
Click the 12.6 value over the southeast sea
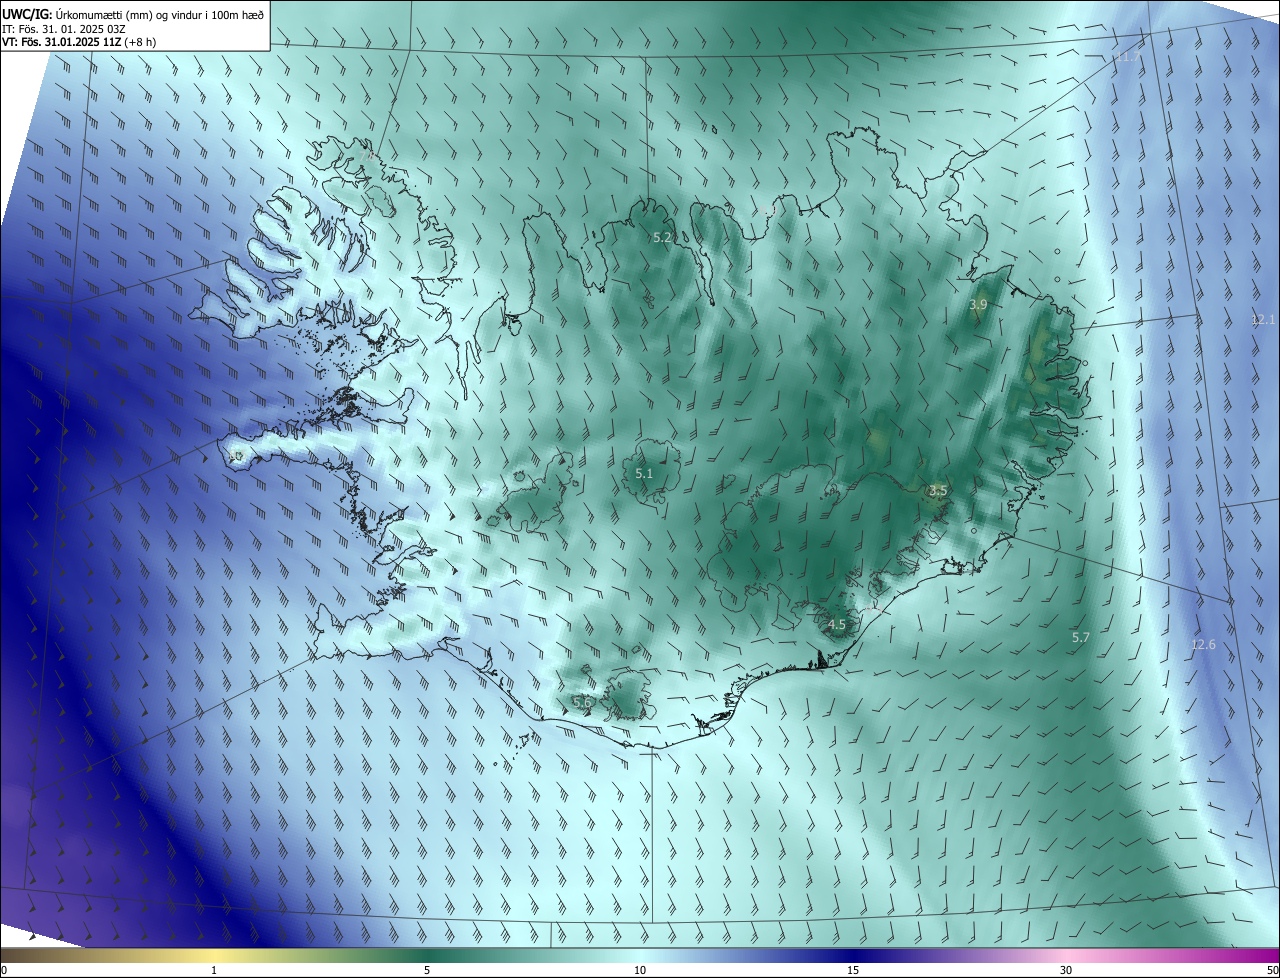1203,645
